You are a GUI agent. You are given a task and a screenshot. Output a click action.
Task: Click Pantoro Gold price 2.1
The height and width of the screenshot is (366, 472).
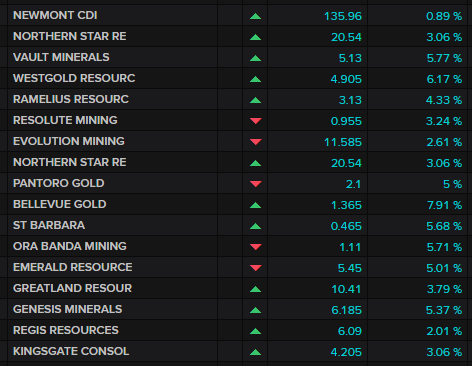pos(353,184)
